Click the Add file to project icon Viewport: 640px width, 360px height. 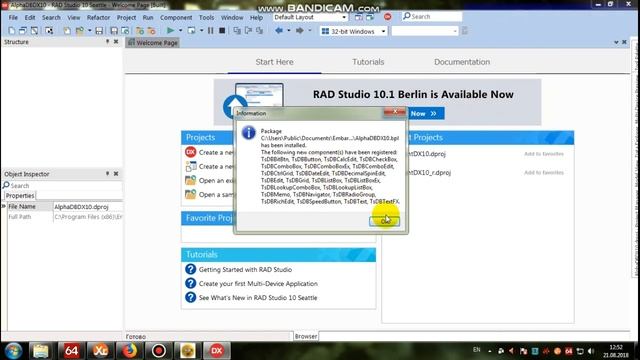tap(140, 31)
